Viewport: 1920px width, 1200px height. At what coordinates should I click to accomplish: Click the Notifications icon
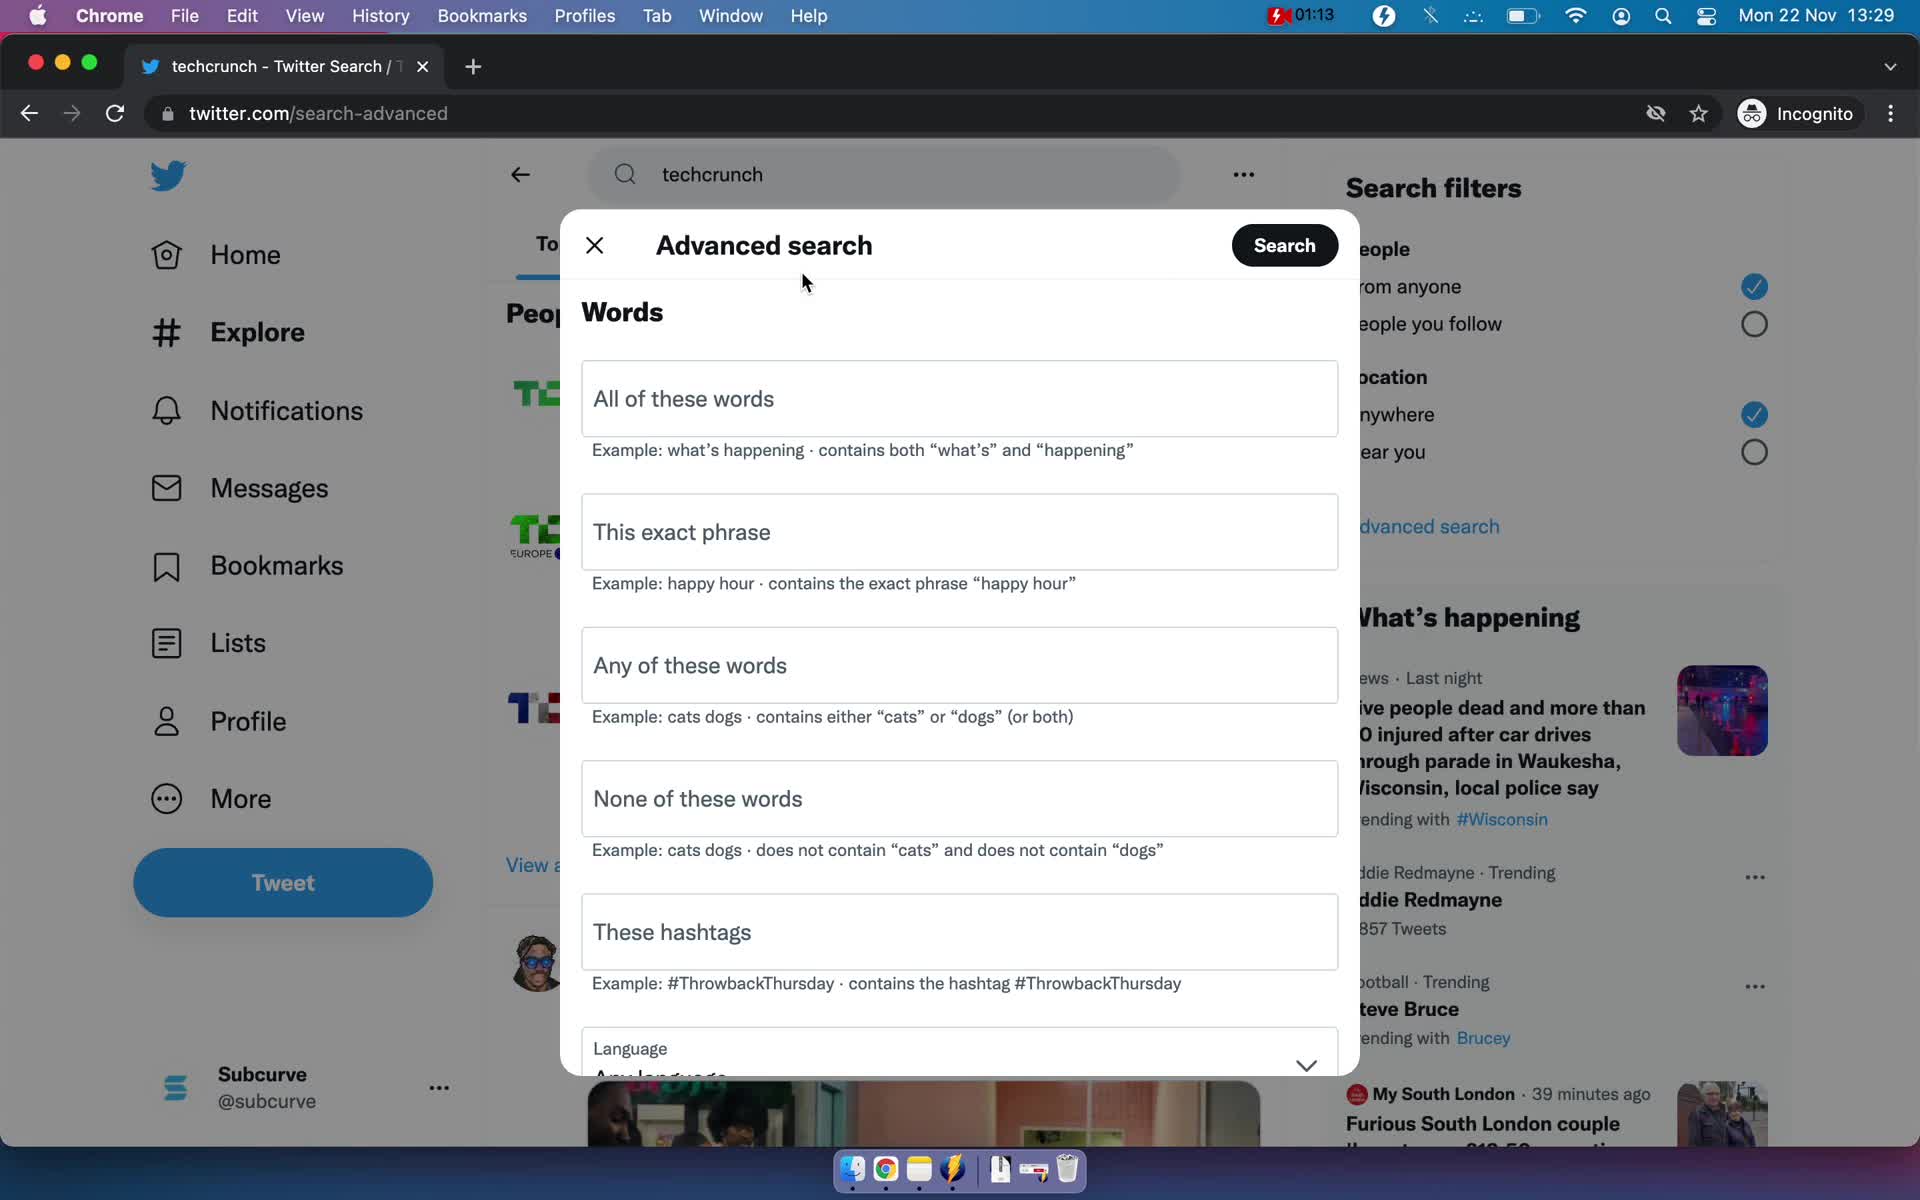166,409
